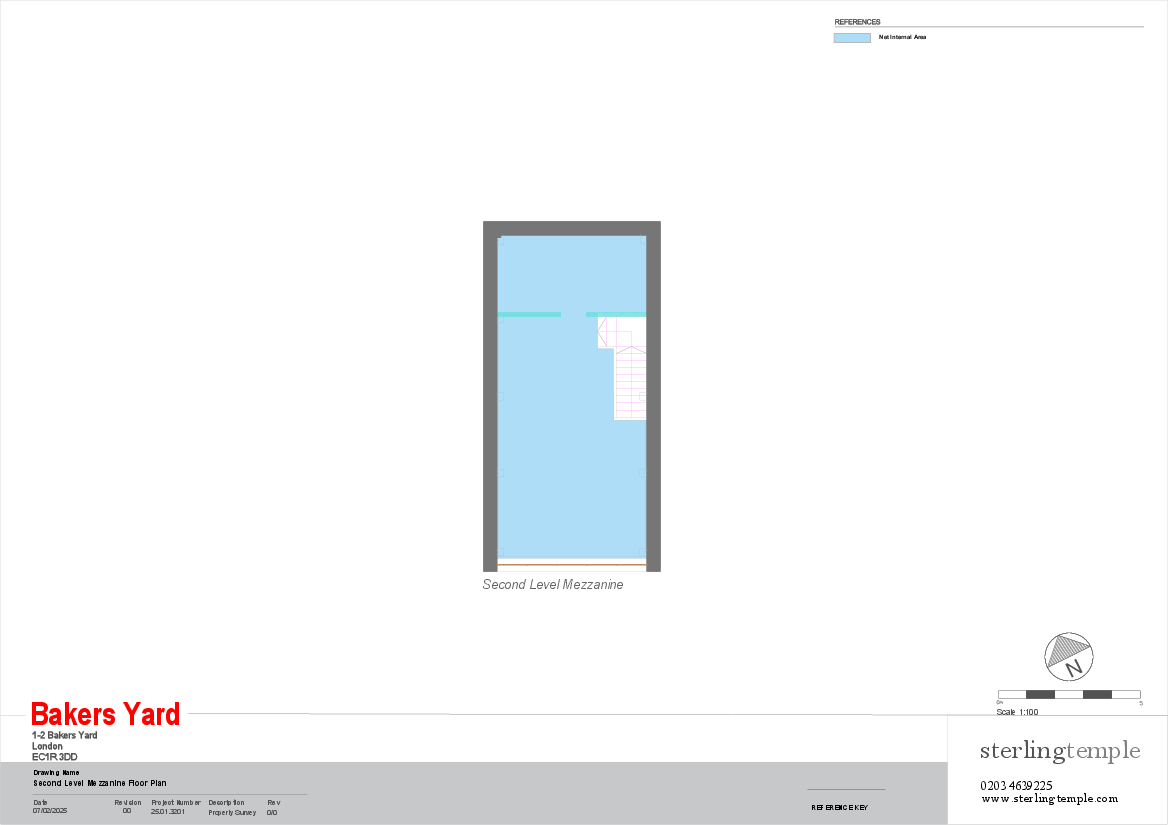1168x825 pixels.
Task: Click the date value 07/02/2025
Action: coord(48,812)
